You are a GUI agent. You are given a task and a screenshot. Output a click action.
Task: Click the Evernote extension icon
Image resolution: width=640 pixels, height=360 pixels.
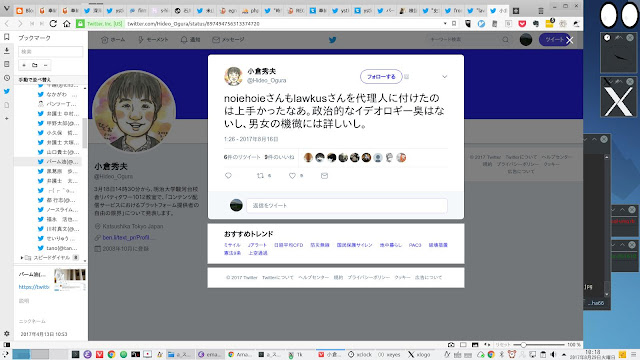click(x=536, y=24)
